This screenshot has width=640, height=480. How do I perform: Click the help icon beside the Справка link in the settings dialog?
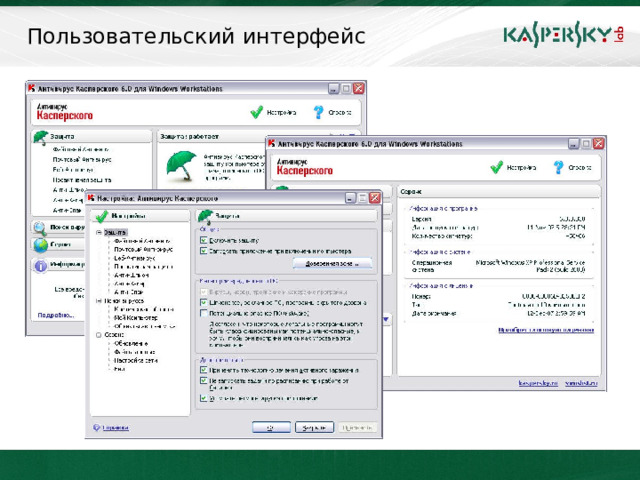pos(96,427)
